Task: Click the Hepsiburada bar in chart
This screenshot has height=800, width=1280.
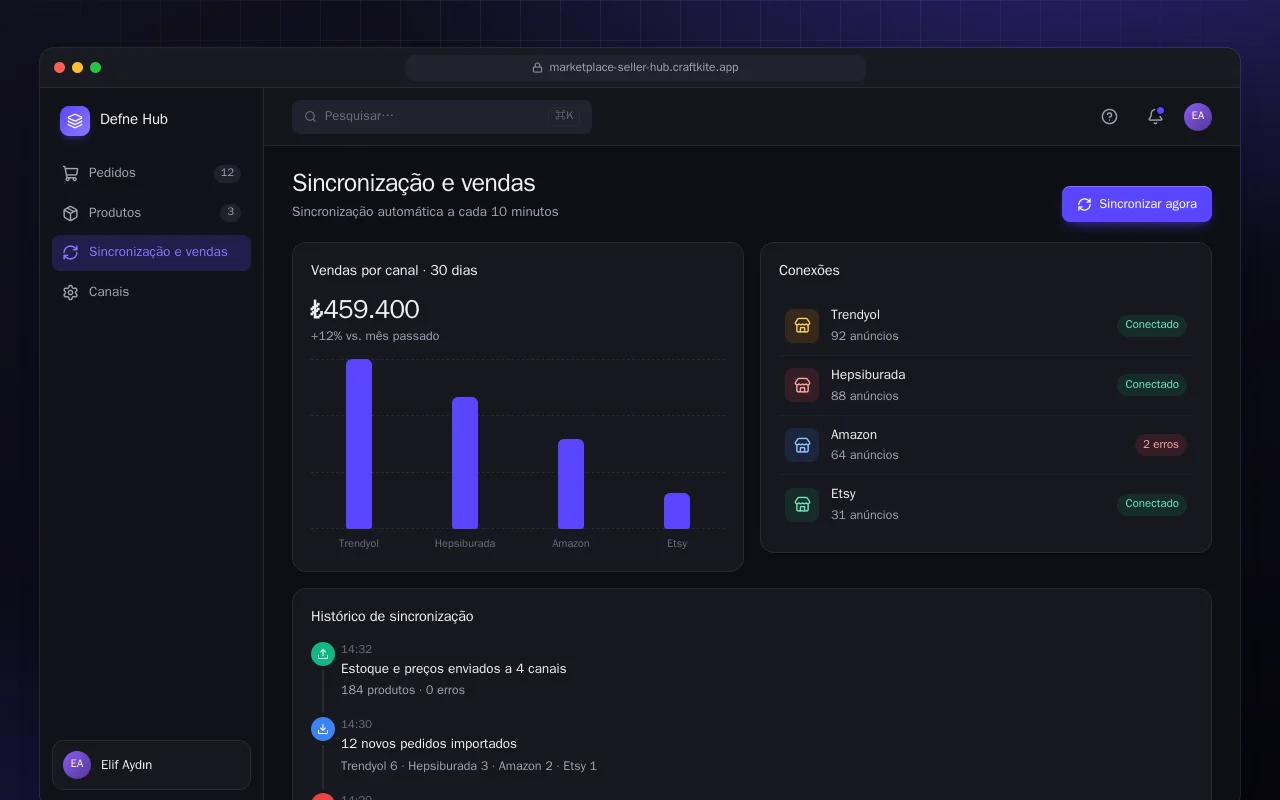Action: point(465,463)
